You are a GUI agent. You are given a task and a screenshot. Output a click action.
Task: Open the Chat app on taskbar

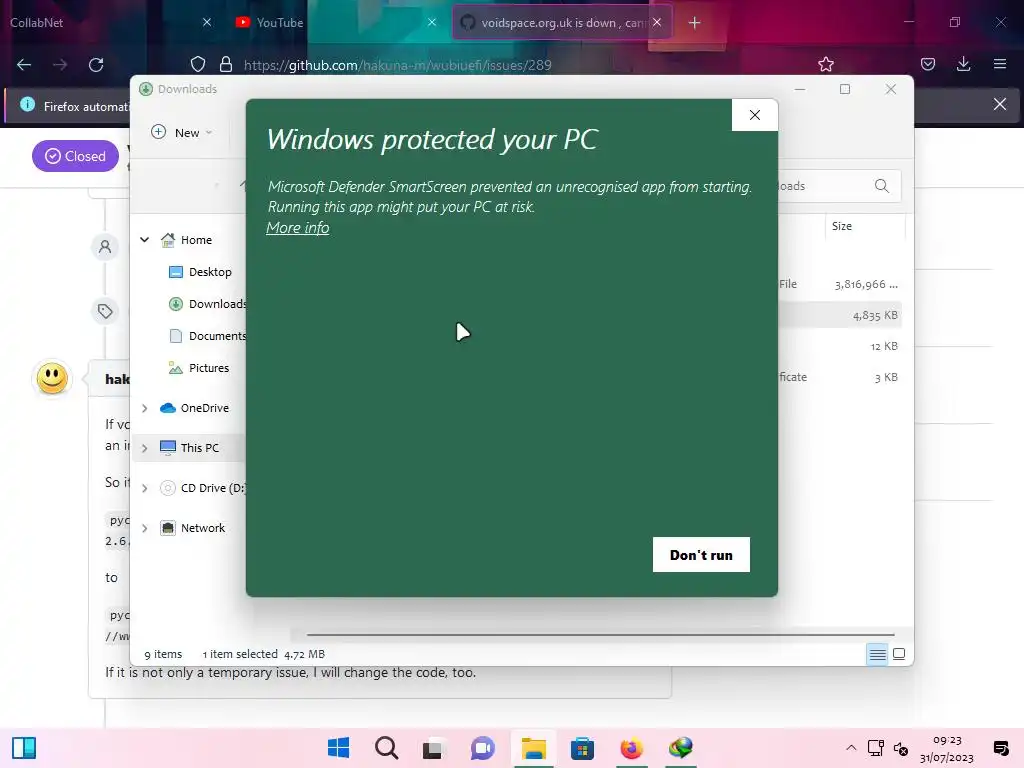pyautogui.click(x=483, y=748)
